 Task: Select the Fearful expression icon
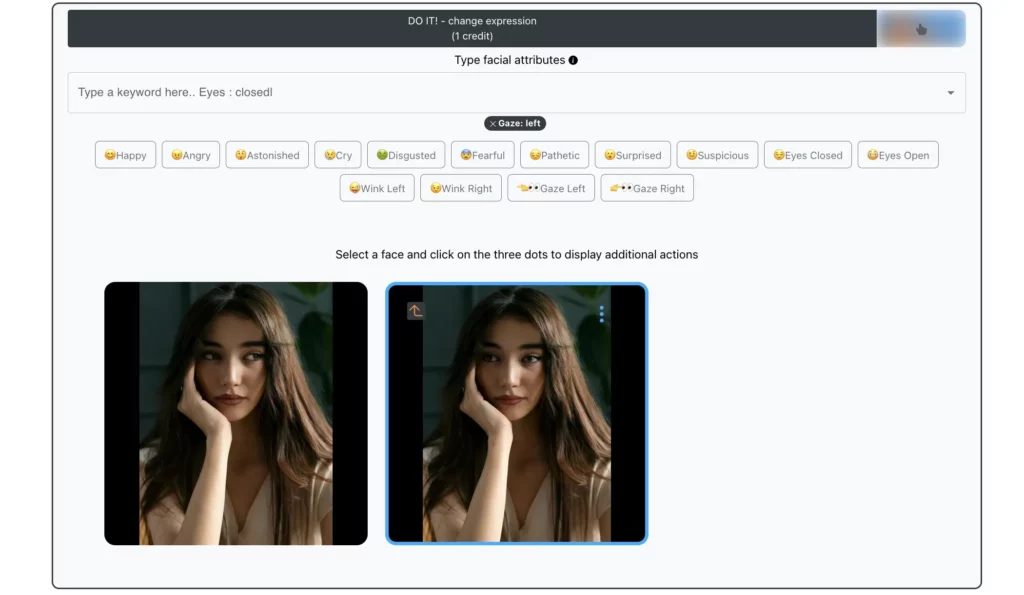click(x=482, y=155)
